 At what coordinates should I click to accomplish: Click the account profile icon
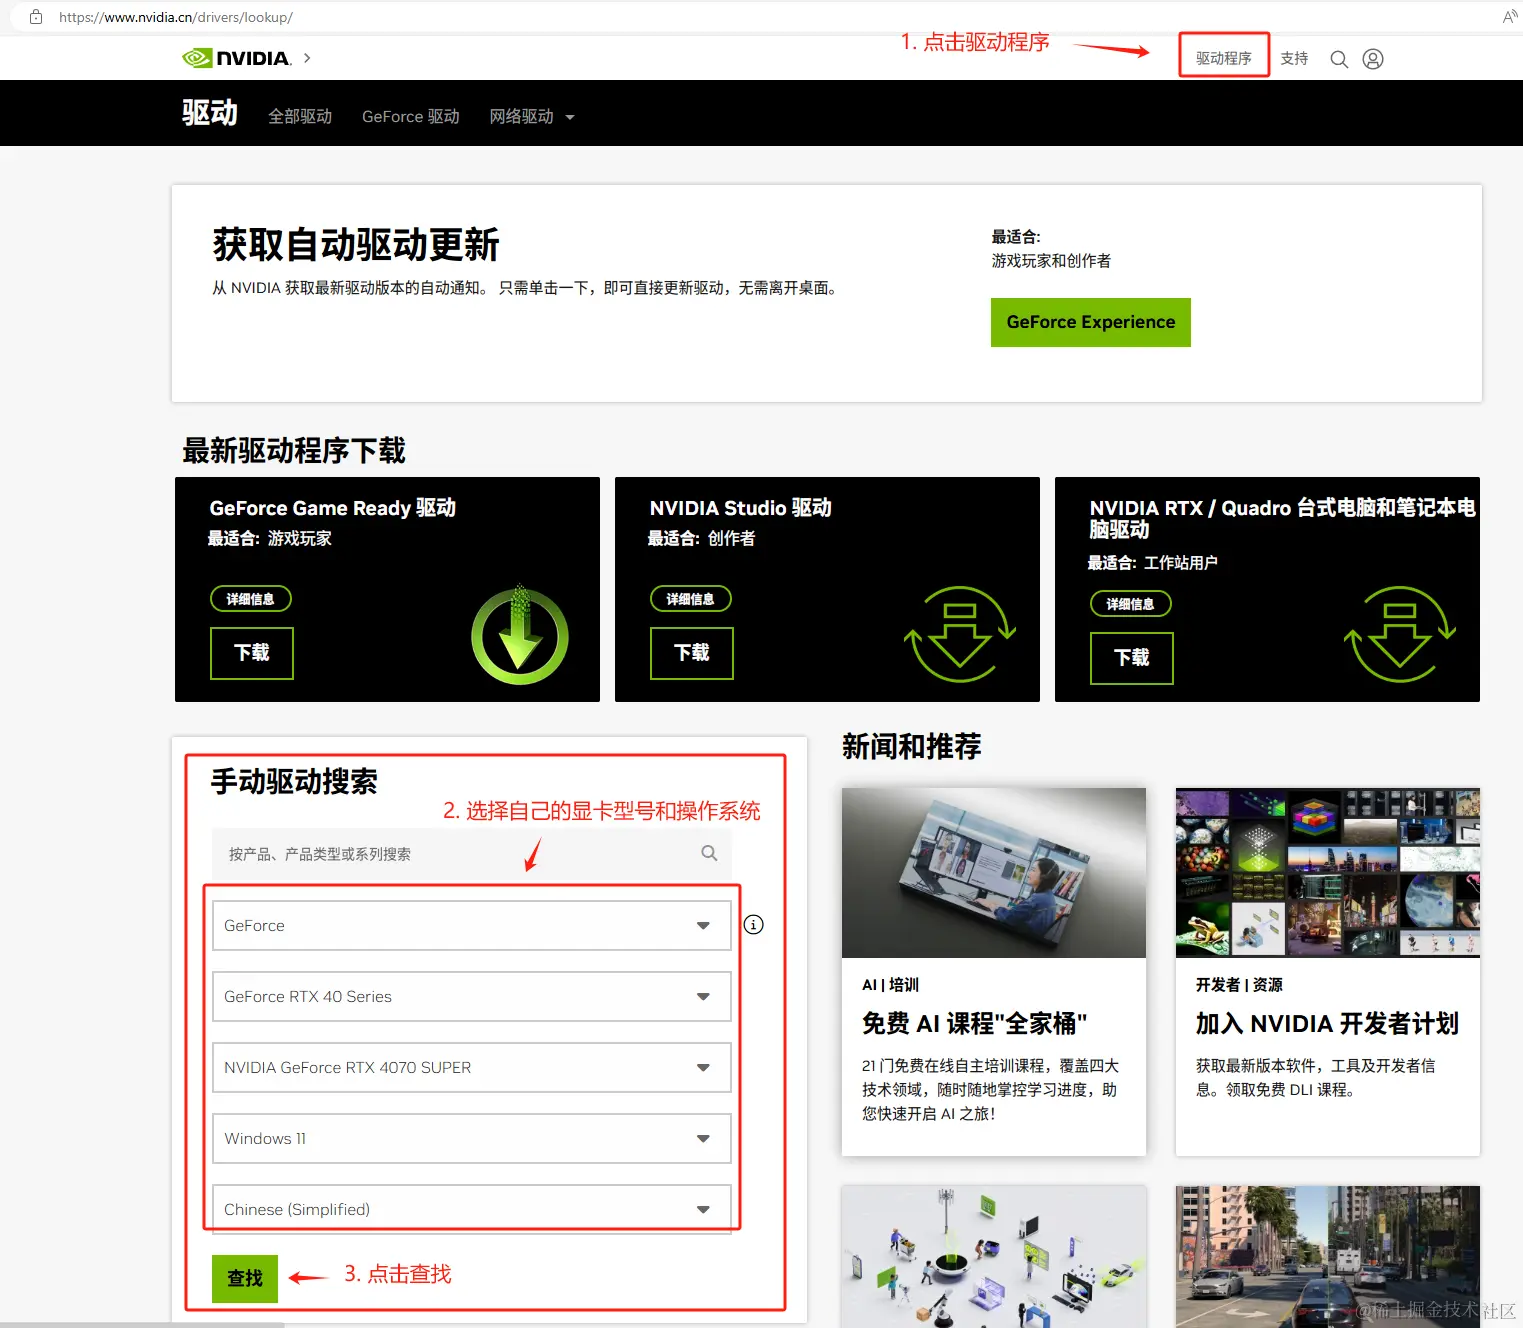1372,58
